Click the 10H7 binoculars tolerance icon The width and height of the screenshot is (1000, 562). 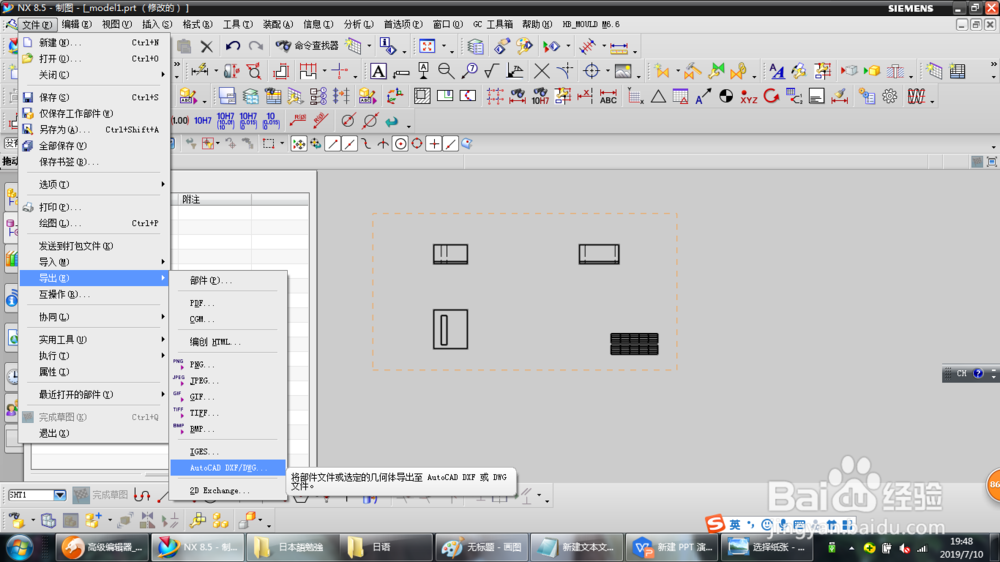(x=540, y=96)
